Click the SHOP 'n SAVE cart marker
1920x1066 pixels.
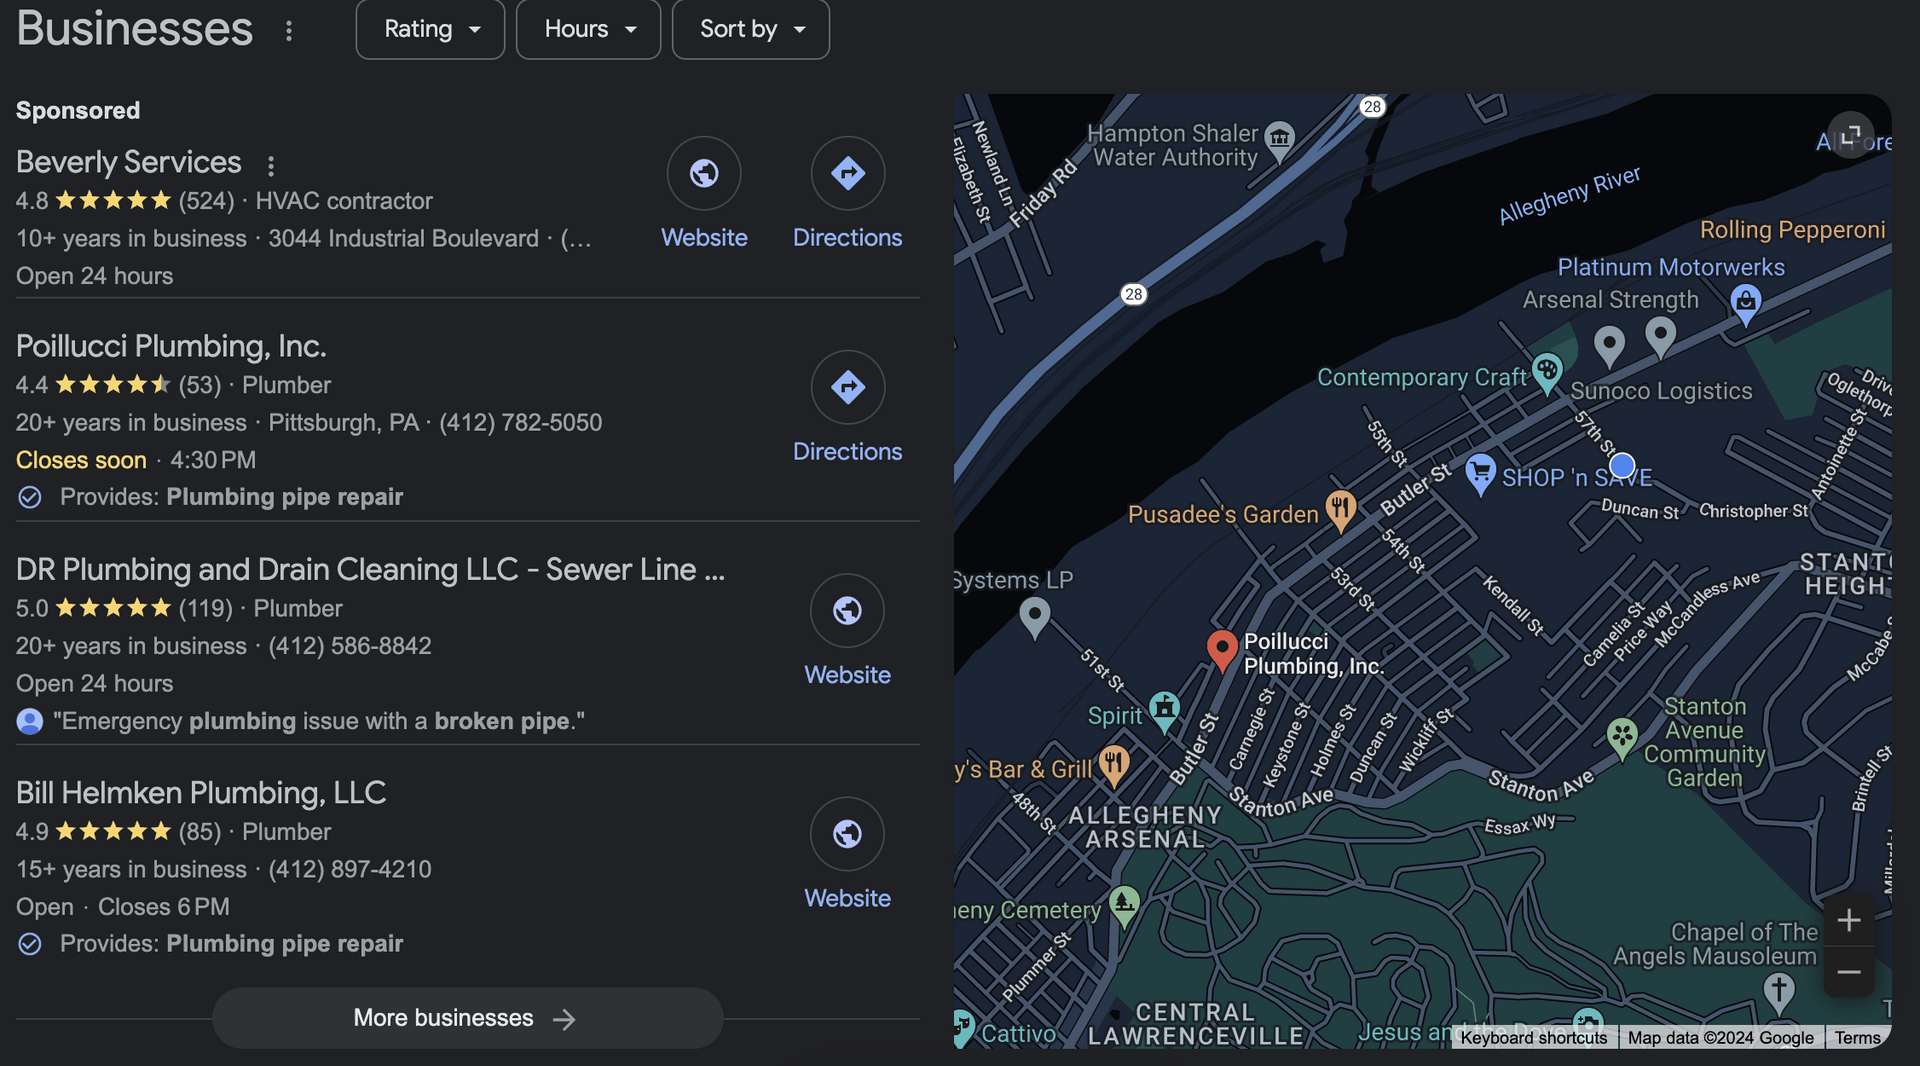coord(1480,473)
